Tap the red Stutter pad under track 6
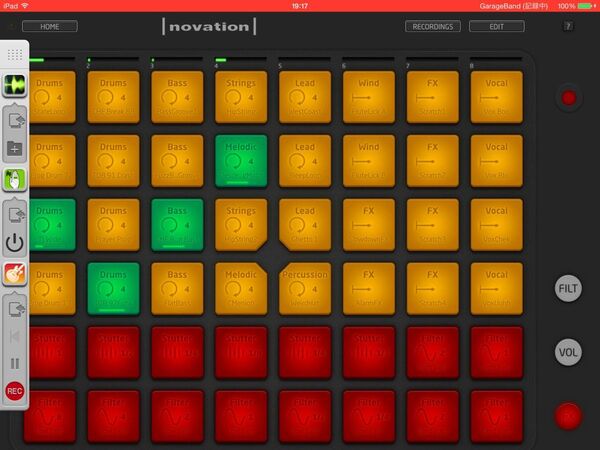Screen dimensions: 600x450 tap(369, 352)
